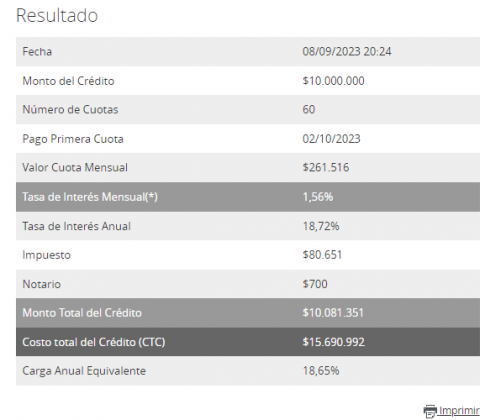
Task: Click Número de Cuotas label
Action: tap(70, 110)
